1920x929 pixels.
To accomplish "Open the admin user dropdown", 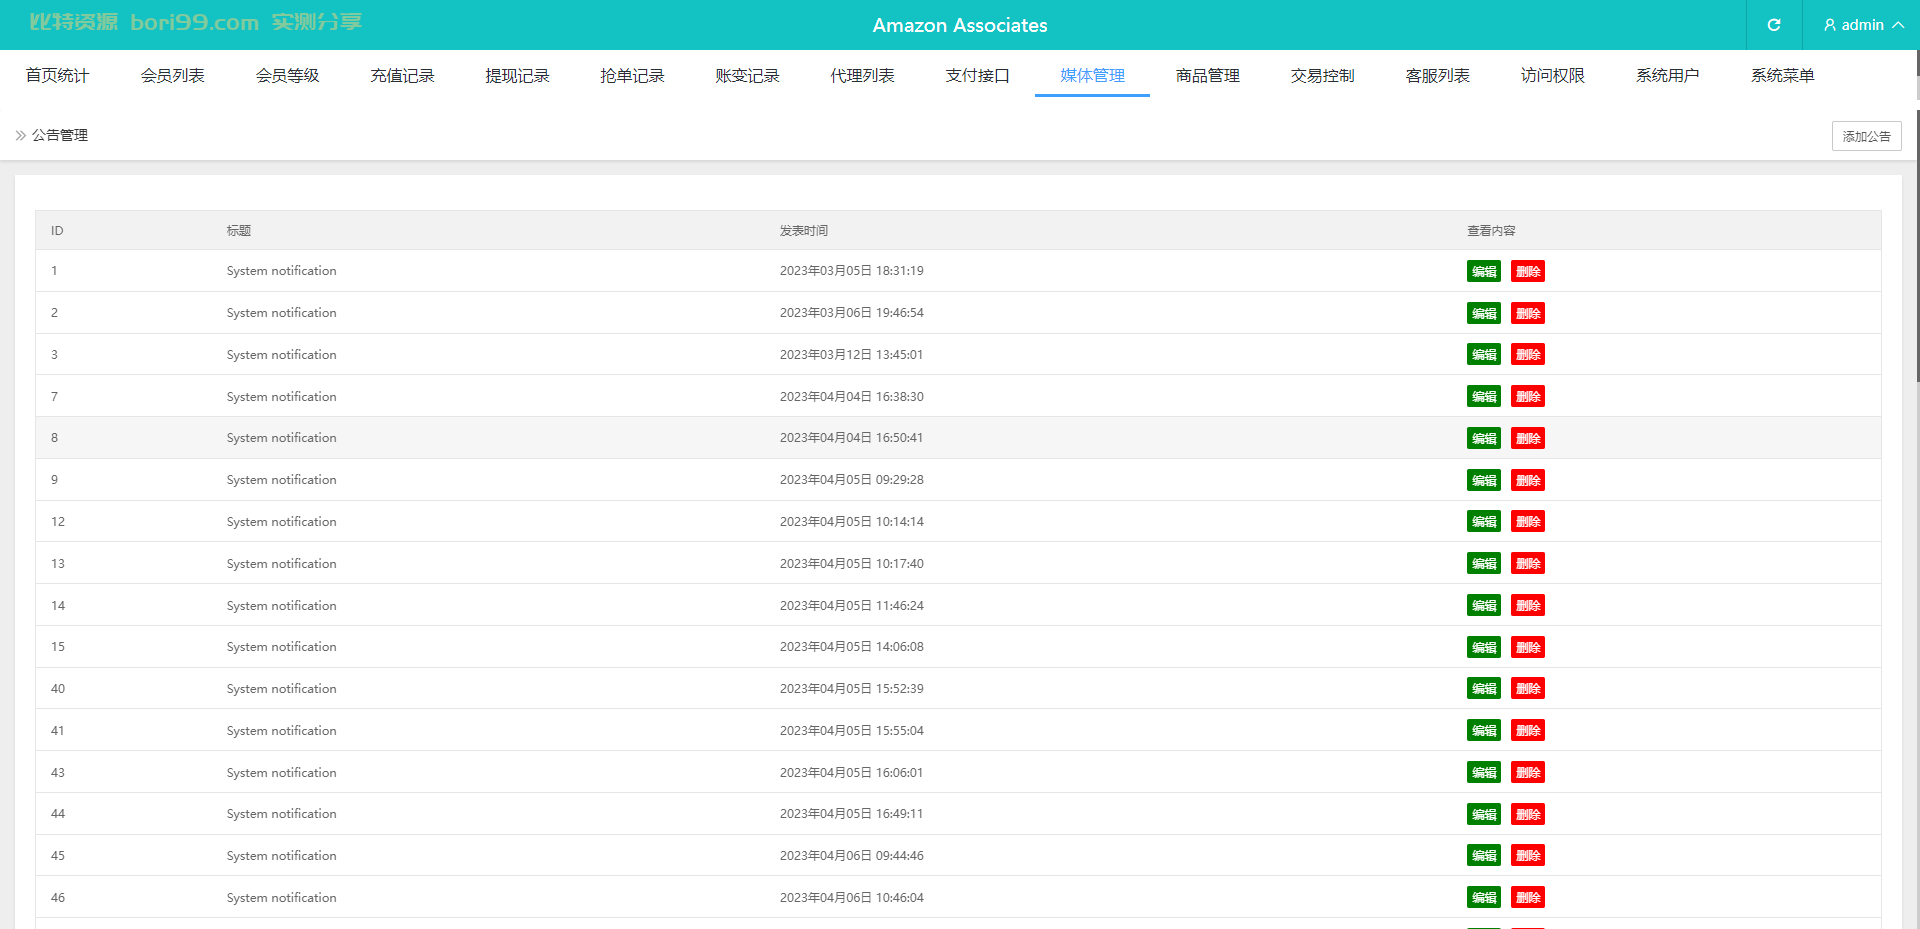I will click(1863, 25).
